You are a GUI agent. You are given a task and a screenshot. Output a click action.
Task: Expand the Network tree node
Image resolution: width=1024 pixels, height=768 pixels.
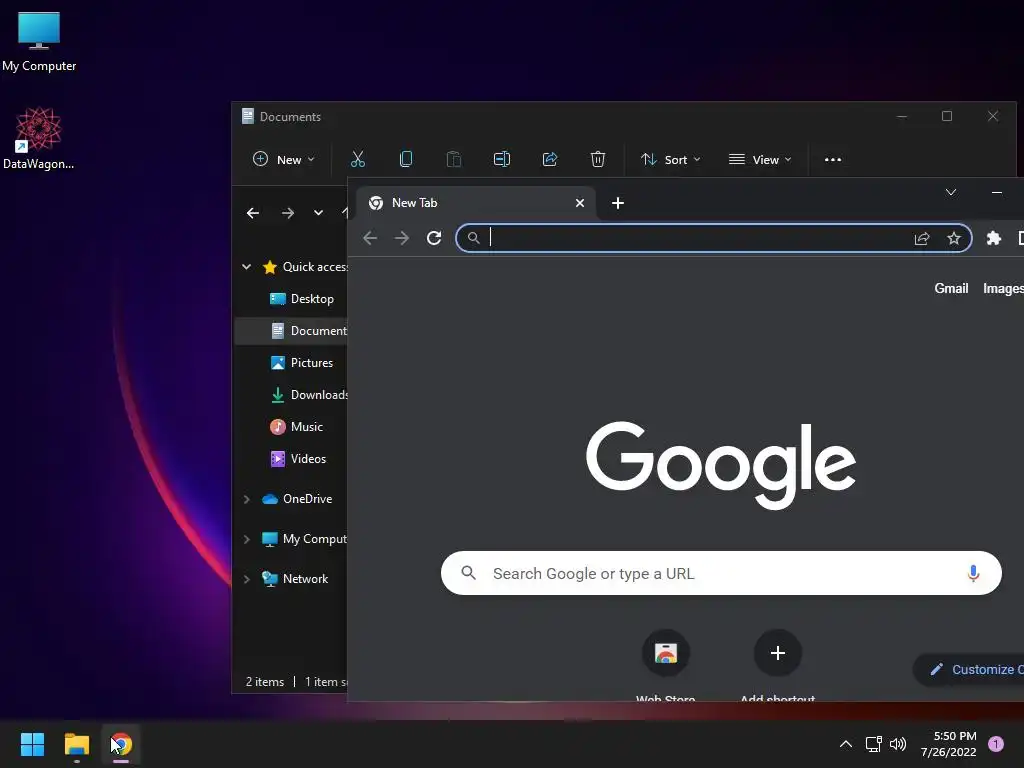coord(246,579)
